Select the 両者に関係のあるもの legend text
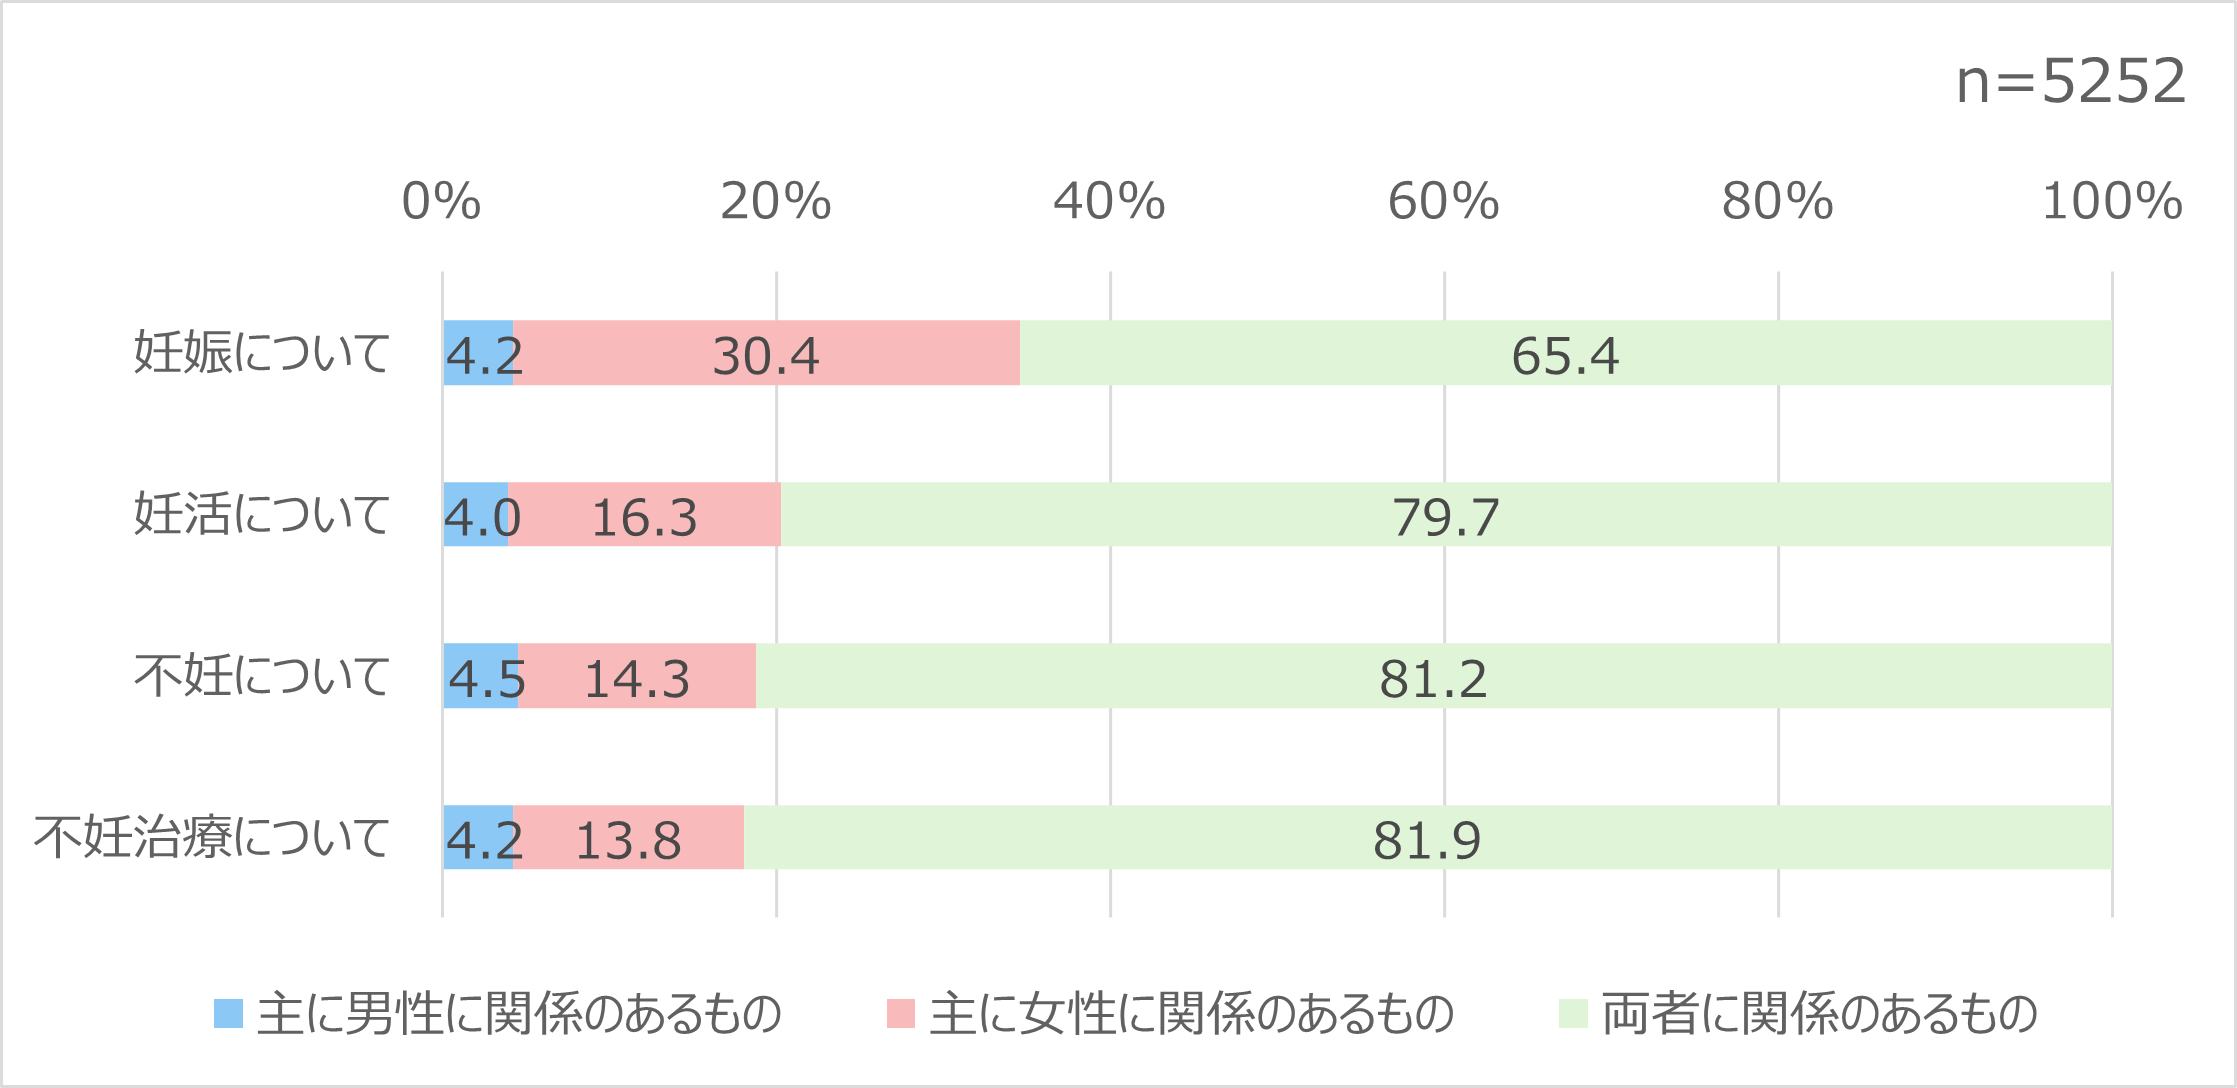The height and width of the screenshot is (1088, 2237). click(1820, 1014)
